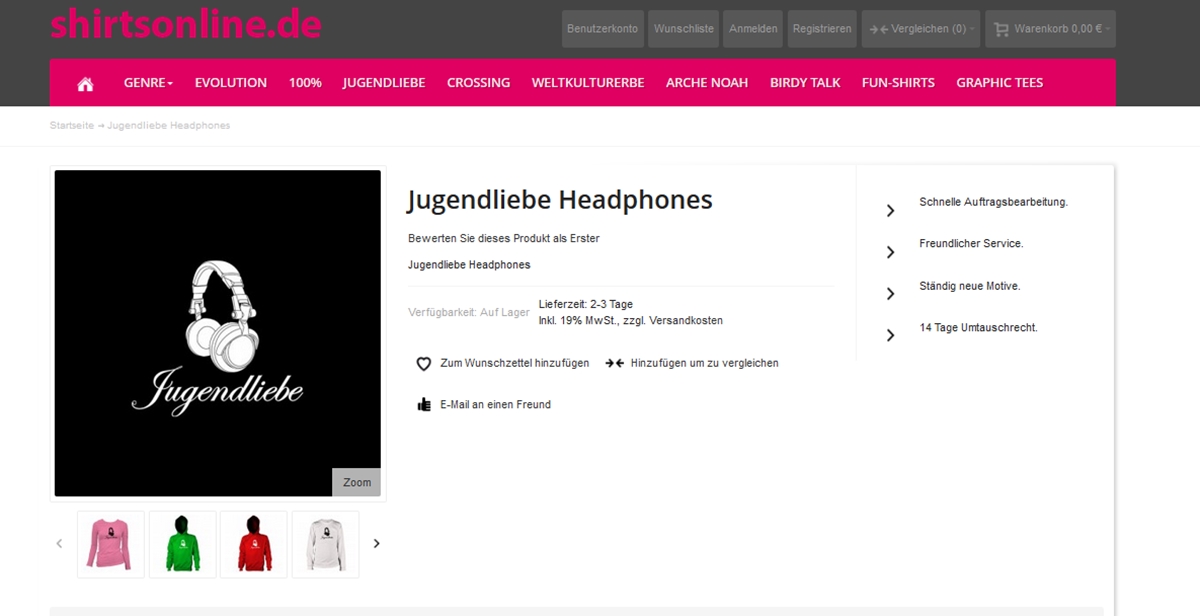
Task: Go to the home page icon
Action: click(85, 83)
